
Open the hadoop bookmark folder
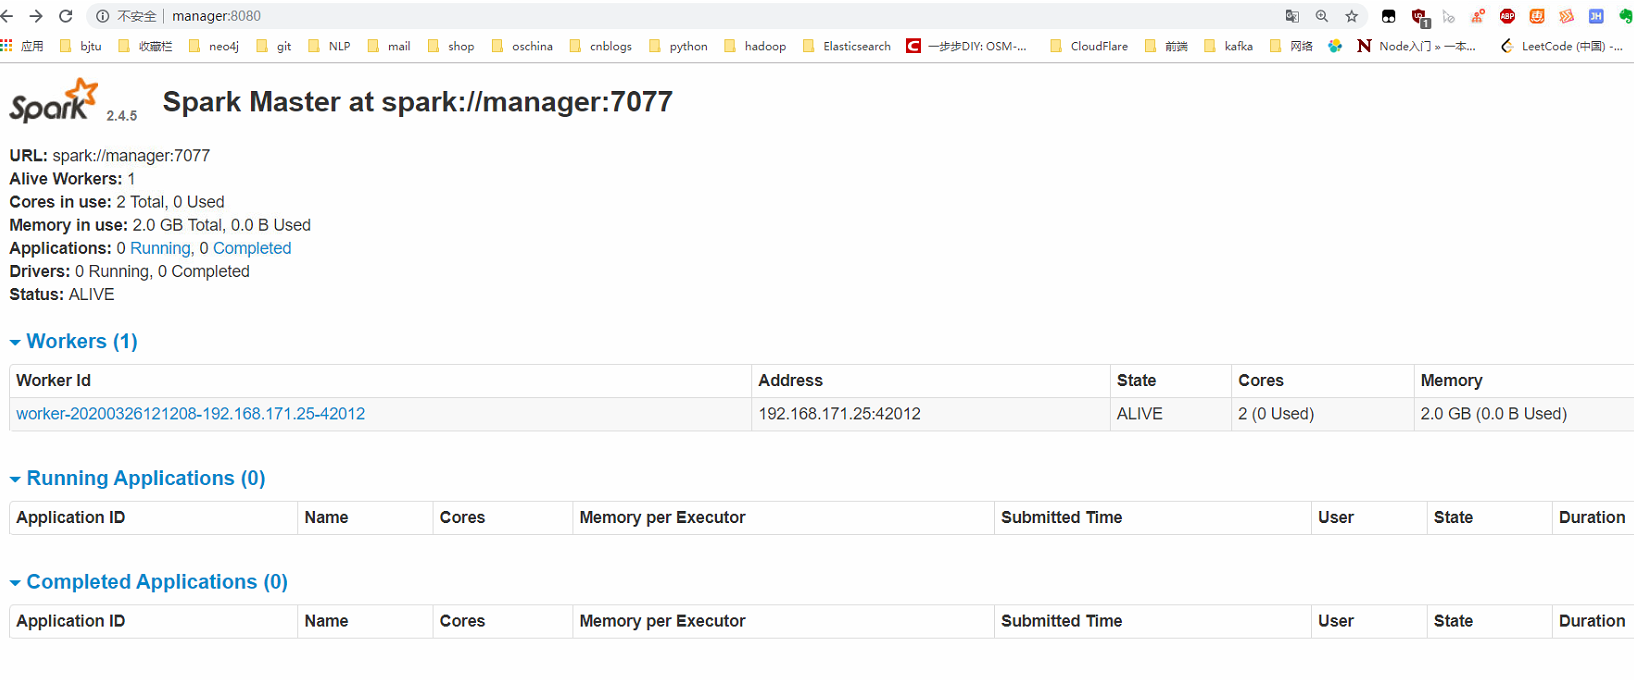(755, 46)
